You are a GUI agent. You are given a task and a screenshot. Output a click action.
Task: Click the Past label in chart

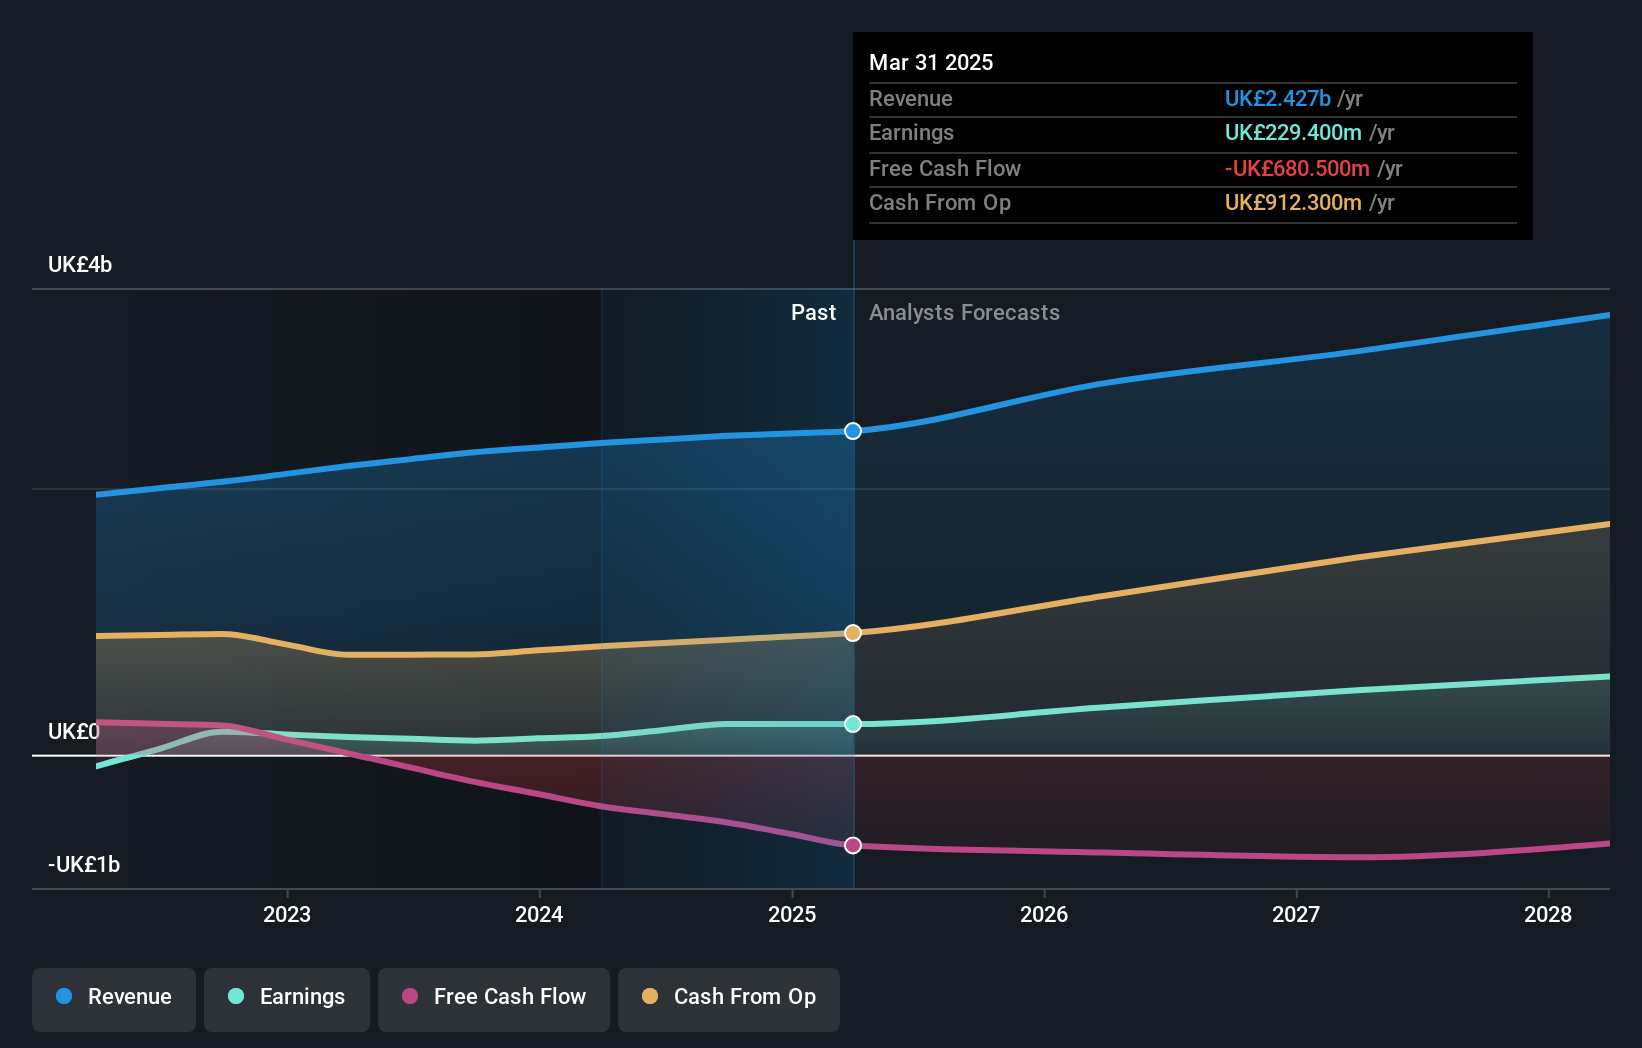point(813,313)
